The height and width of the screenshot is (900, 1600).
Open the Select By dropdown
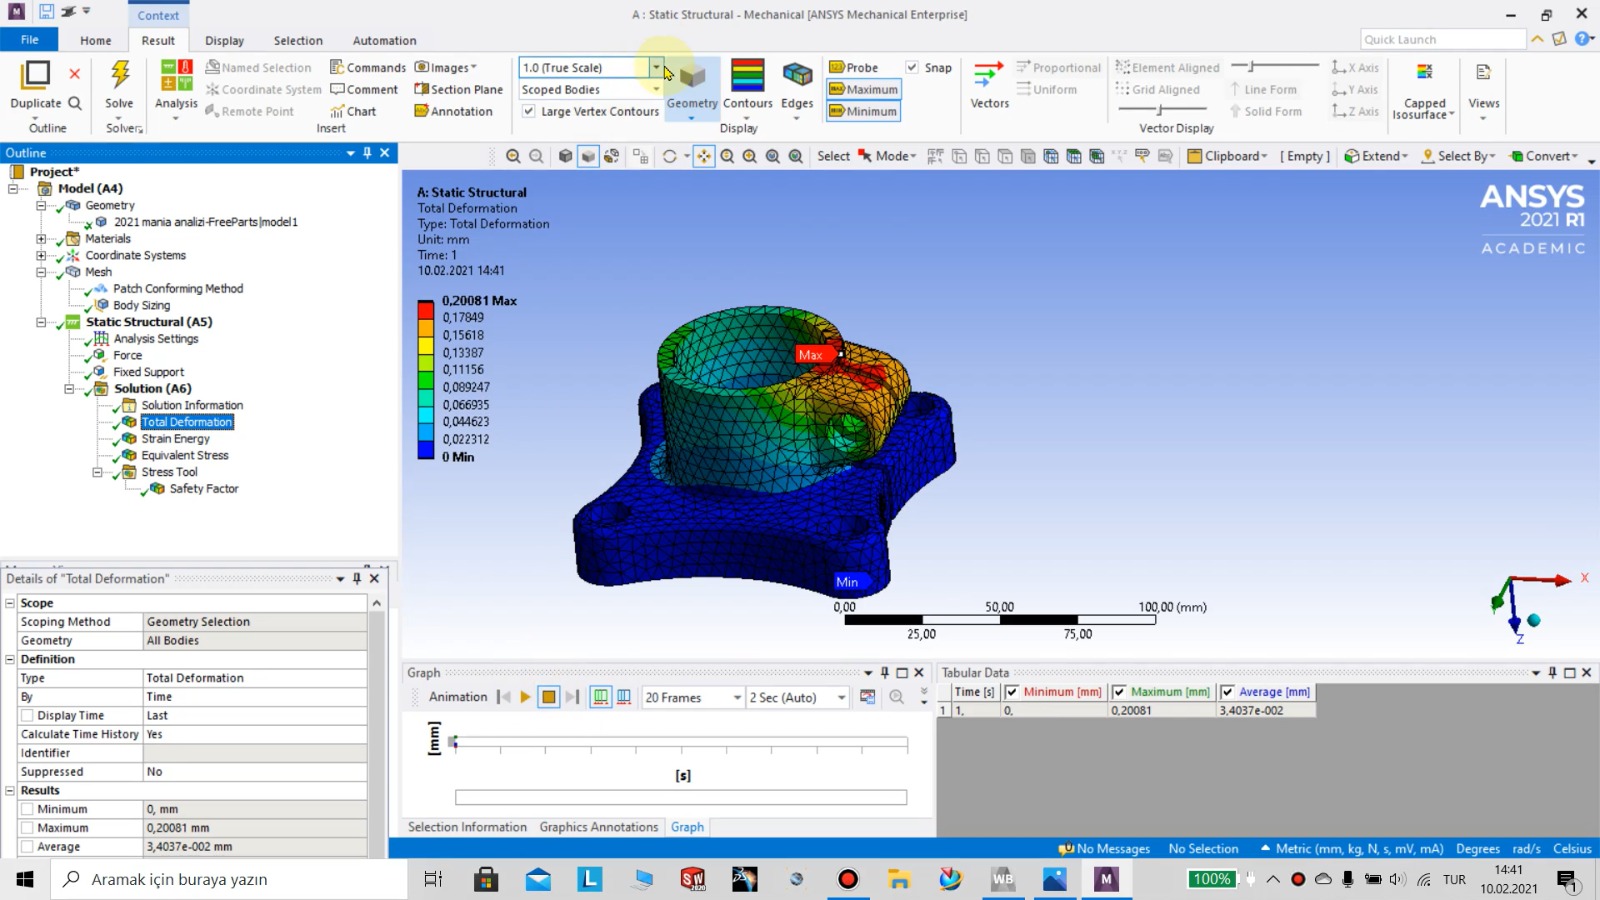(x=1458, y=157)
